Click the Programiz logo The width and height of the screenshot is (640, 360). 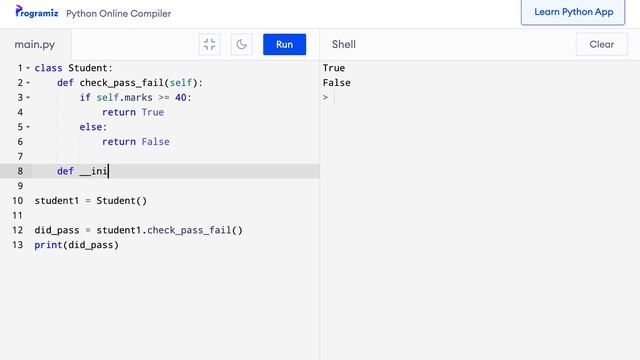[x=37, y=12]
